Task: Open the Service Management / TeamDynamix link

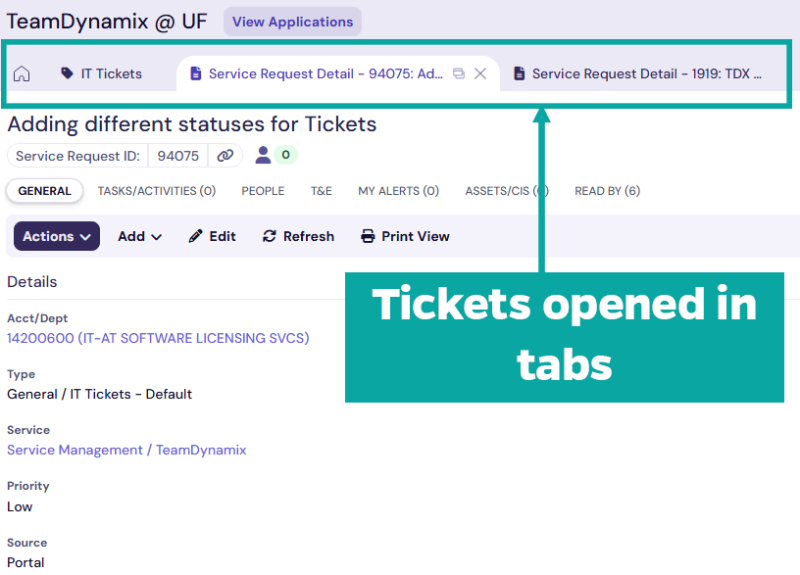Action: [x=127, y=449]
